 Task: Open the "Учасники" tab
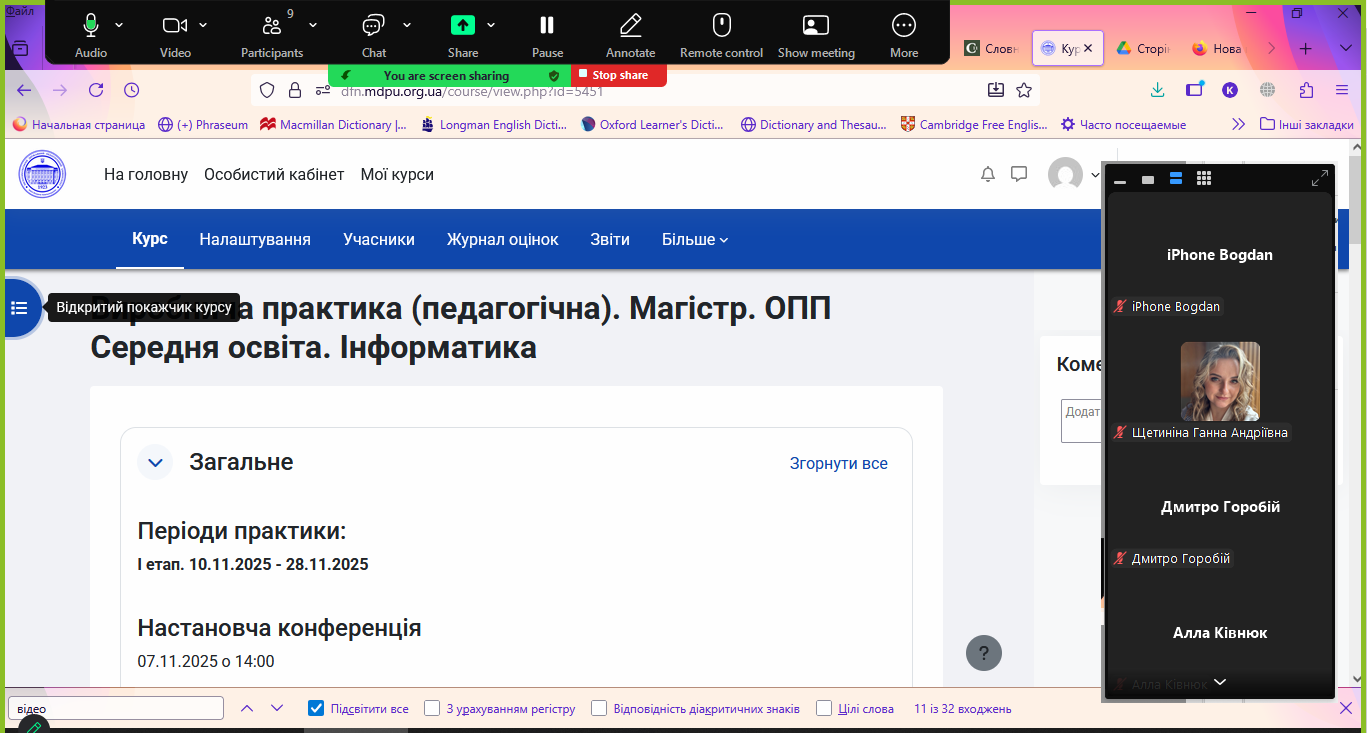coord(378,240)
